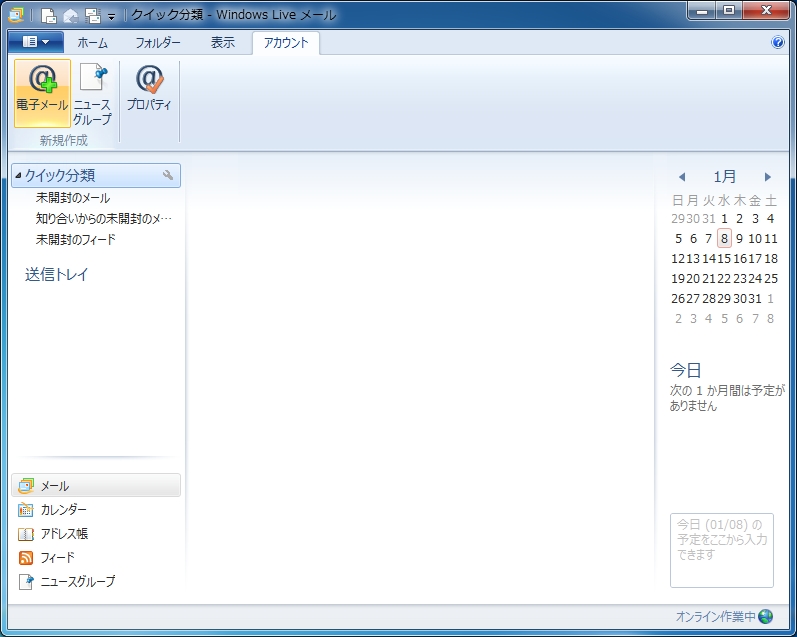Select January 22 in the calendar

coord(724,279)
